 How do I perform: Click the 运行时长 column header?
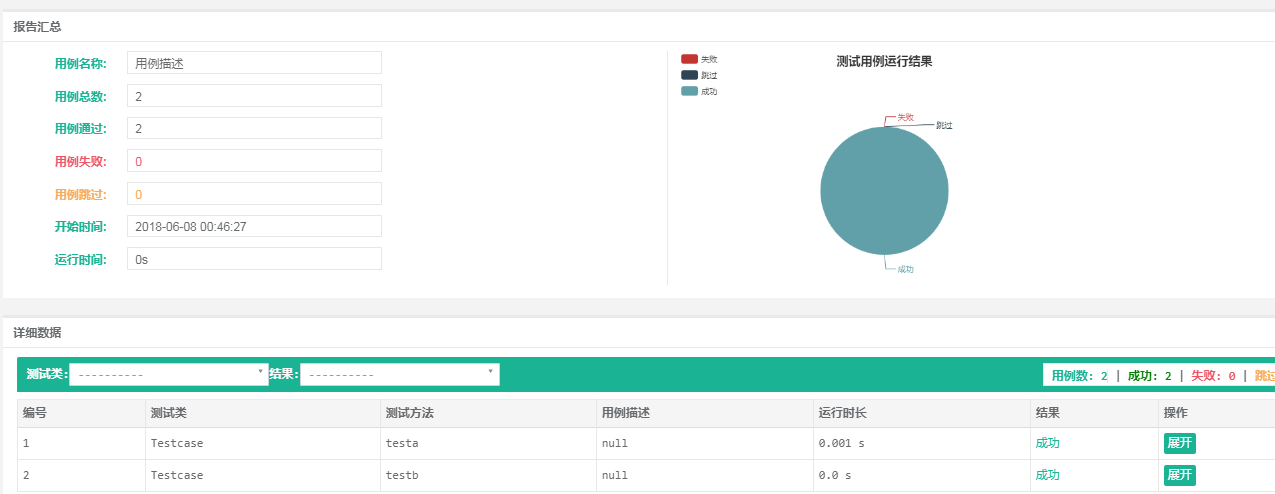coord(921,413)
